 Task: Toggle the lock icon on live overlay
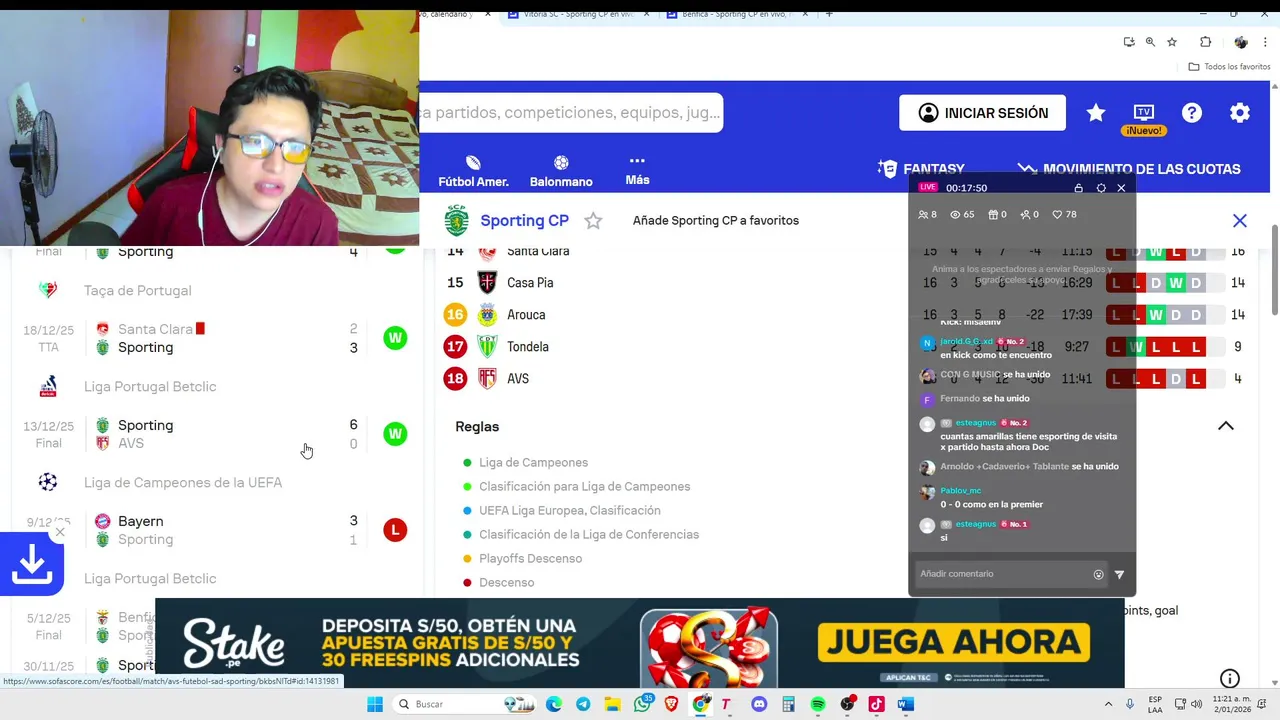coord(1078,188)
